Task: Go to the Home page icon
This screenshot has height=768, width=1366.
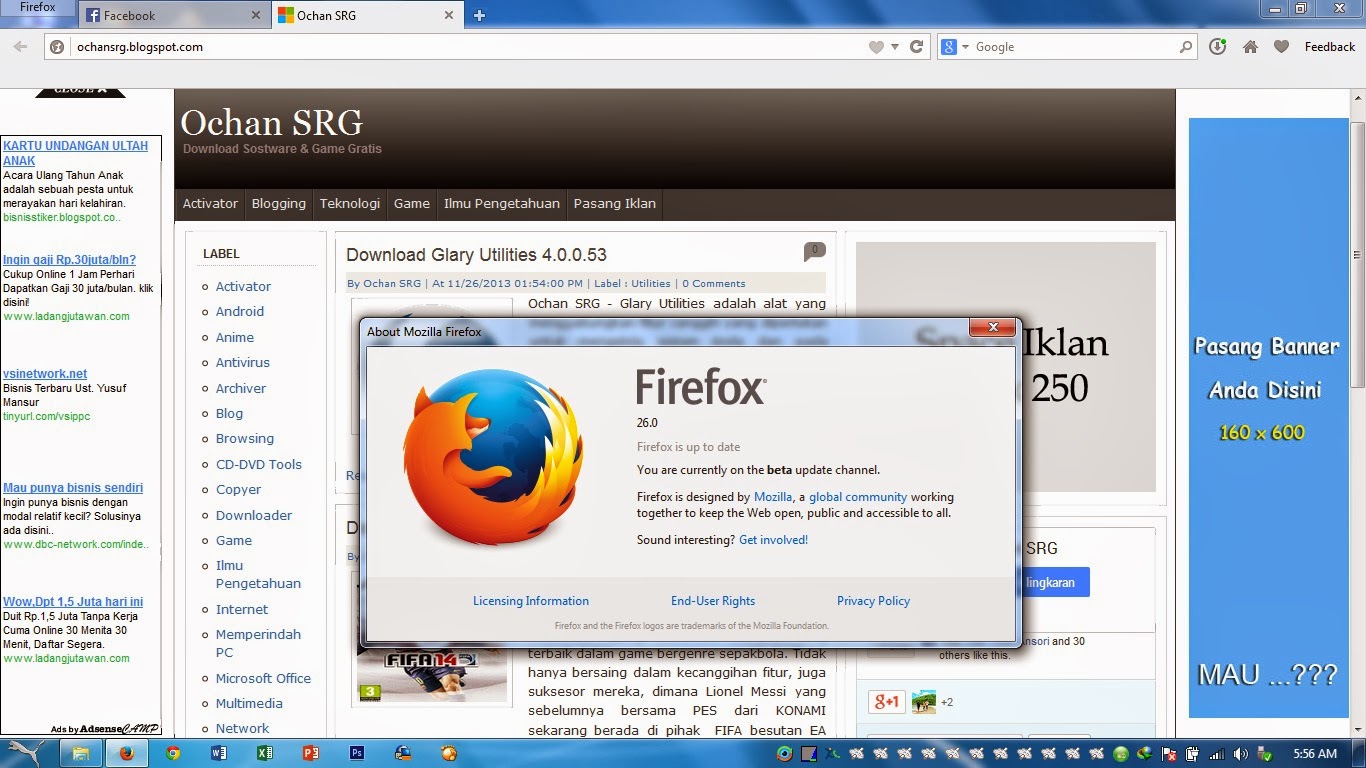Action: [x=1250, y=47]
